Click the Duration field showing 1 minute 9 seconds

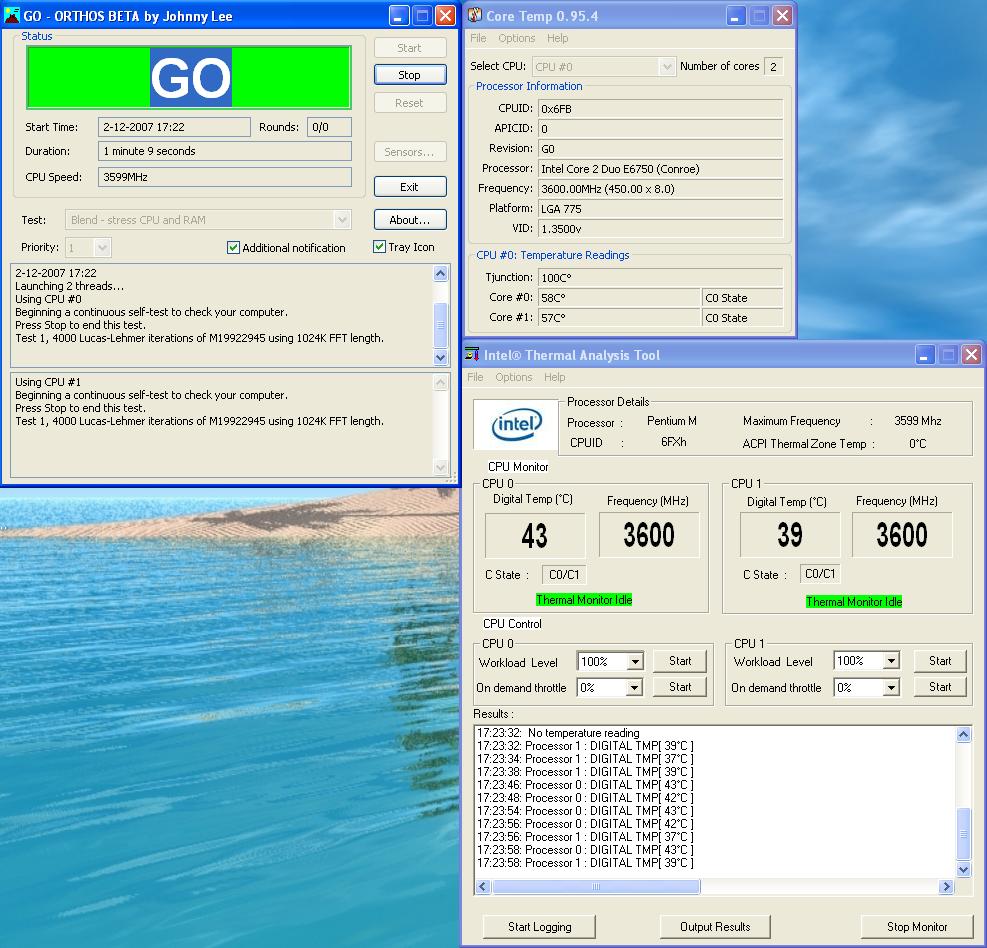point(225,151)
